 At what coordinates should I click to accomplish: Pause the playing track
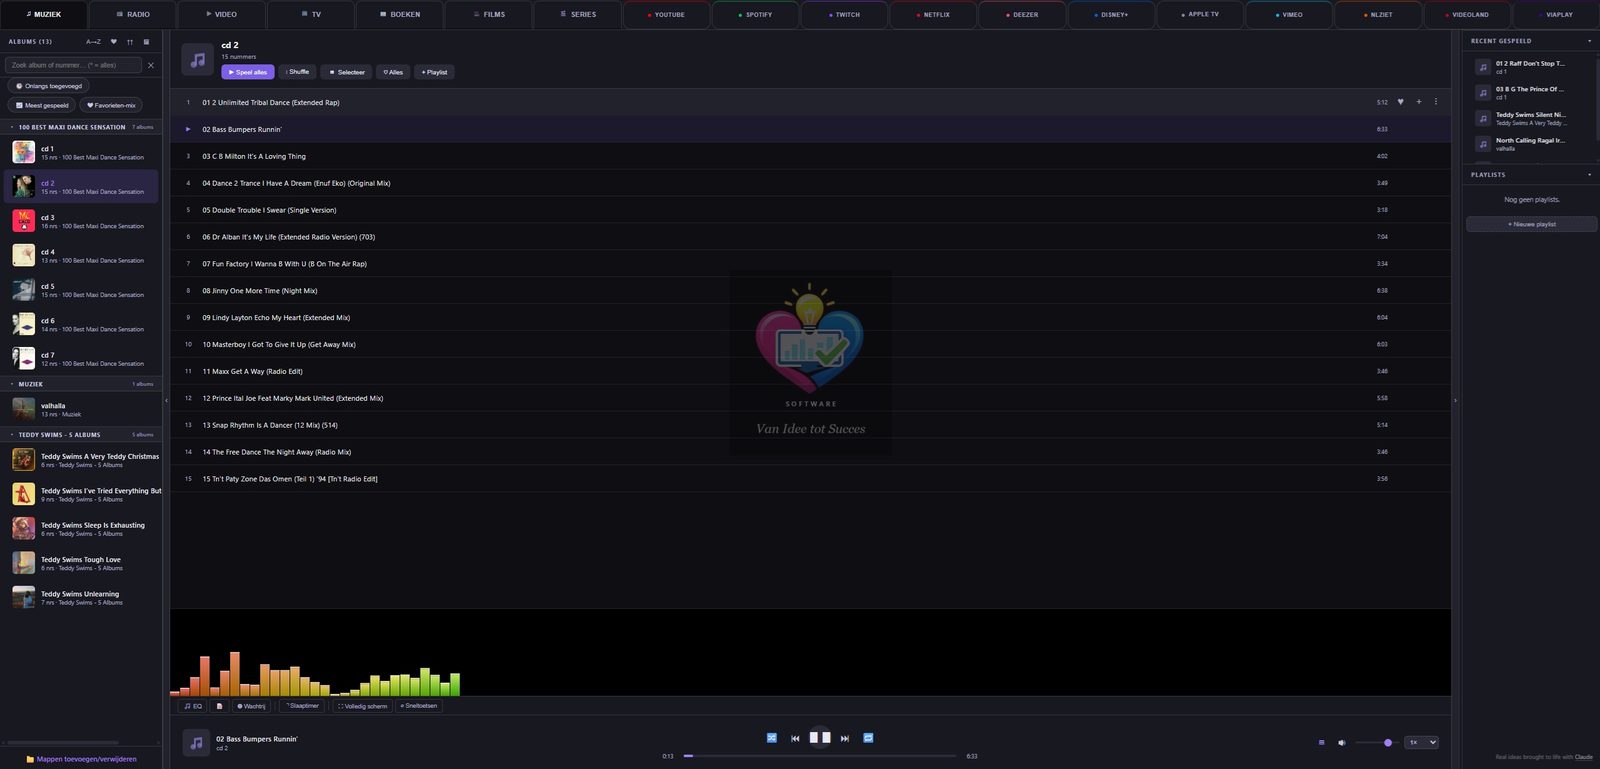pyautogui.click(x=820, y=738)
